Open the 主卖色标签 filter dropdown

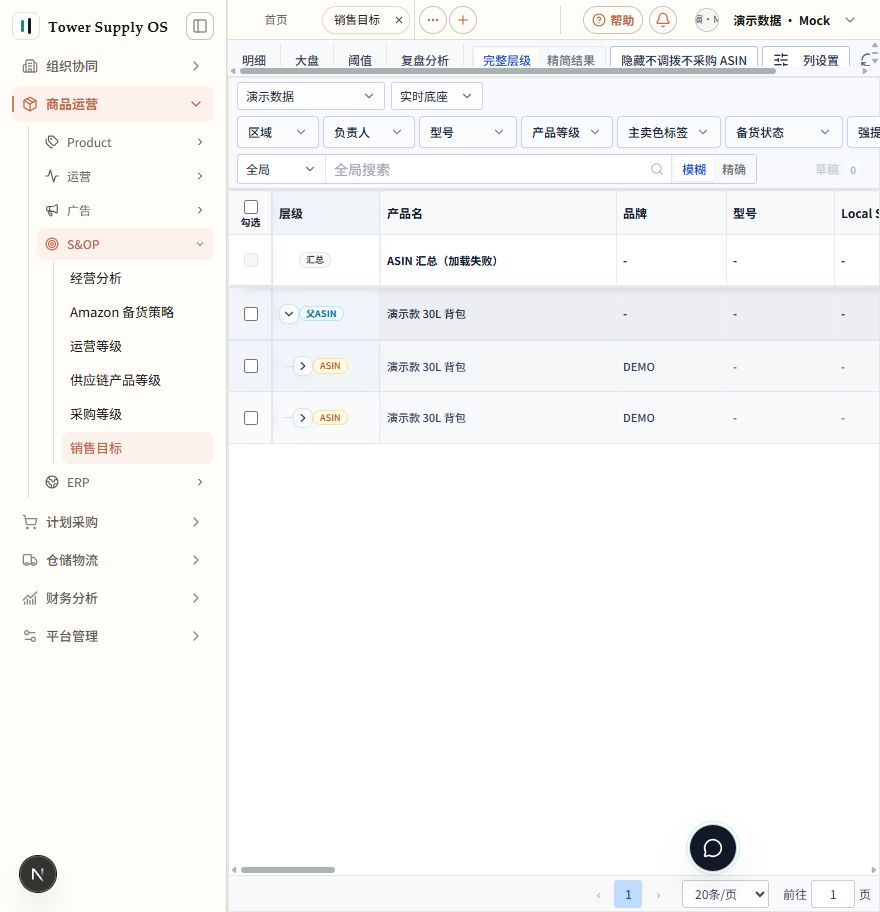coord(668,132)
